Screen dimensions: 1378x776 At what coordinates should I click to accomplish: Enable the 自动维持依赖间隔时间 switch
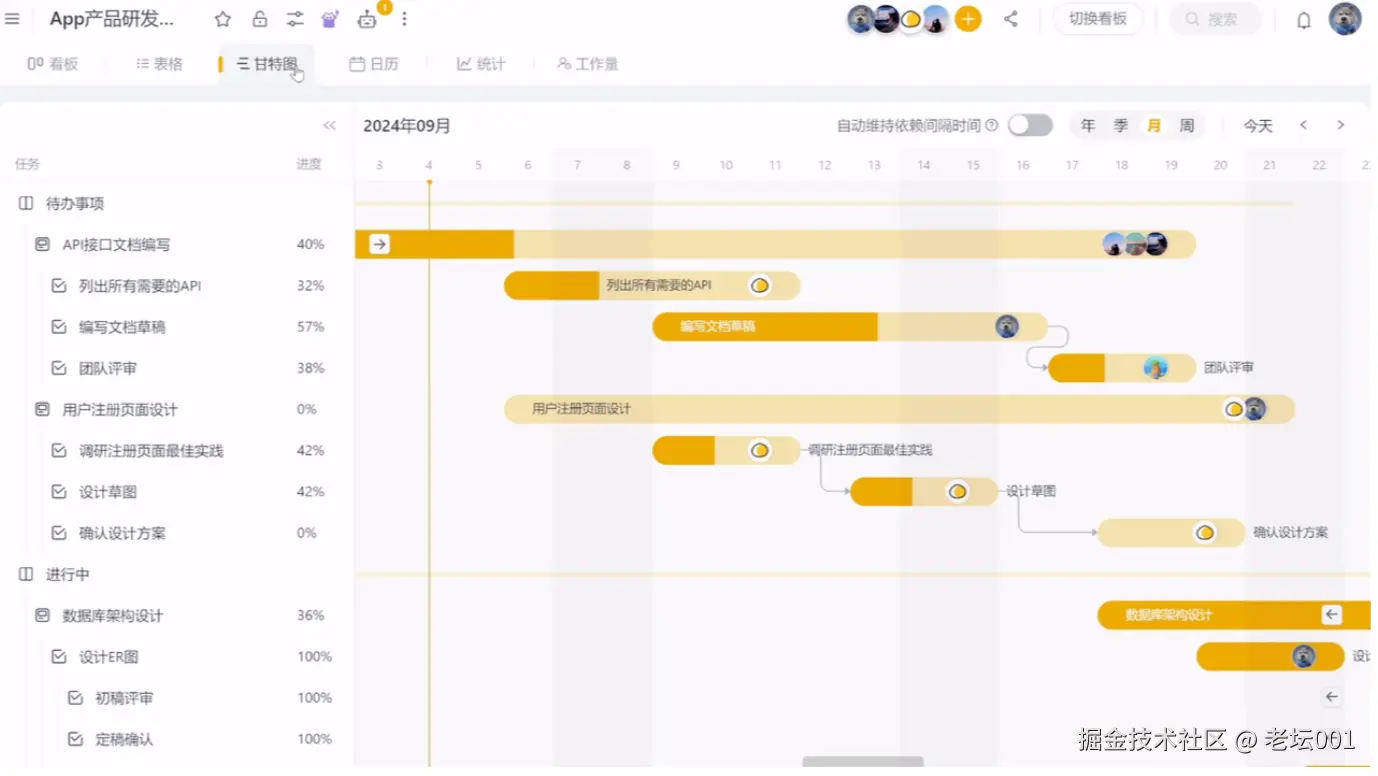1029,125
